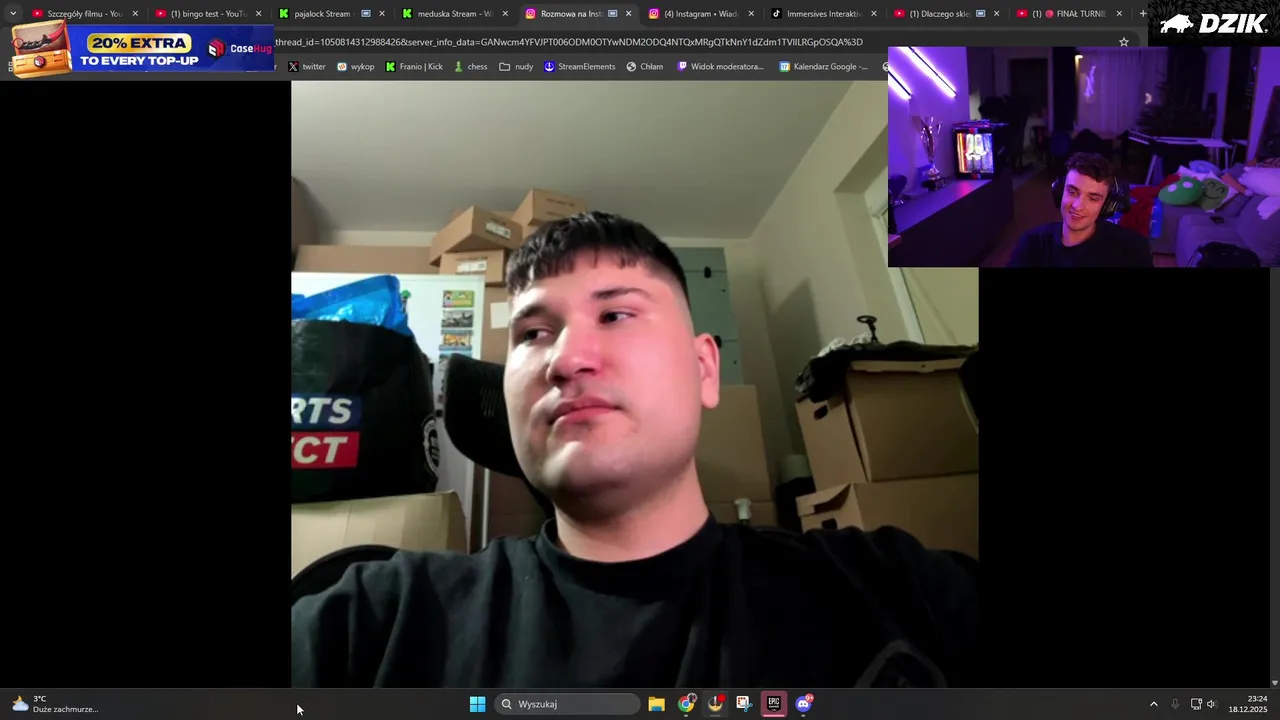This screenshot has width=1280, height=720.
Task: Close the 'Rozmowa na Inst...' tab
Action: 628,14
